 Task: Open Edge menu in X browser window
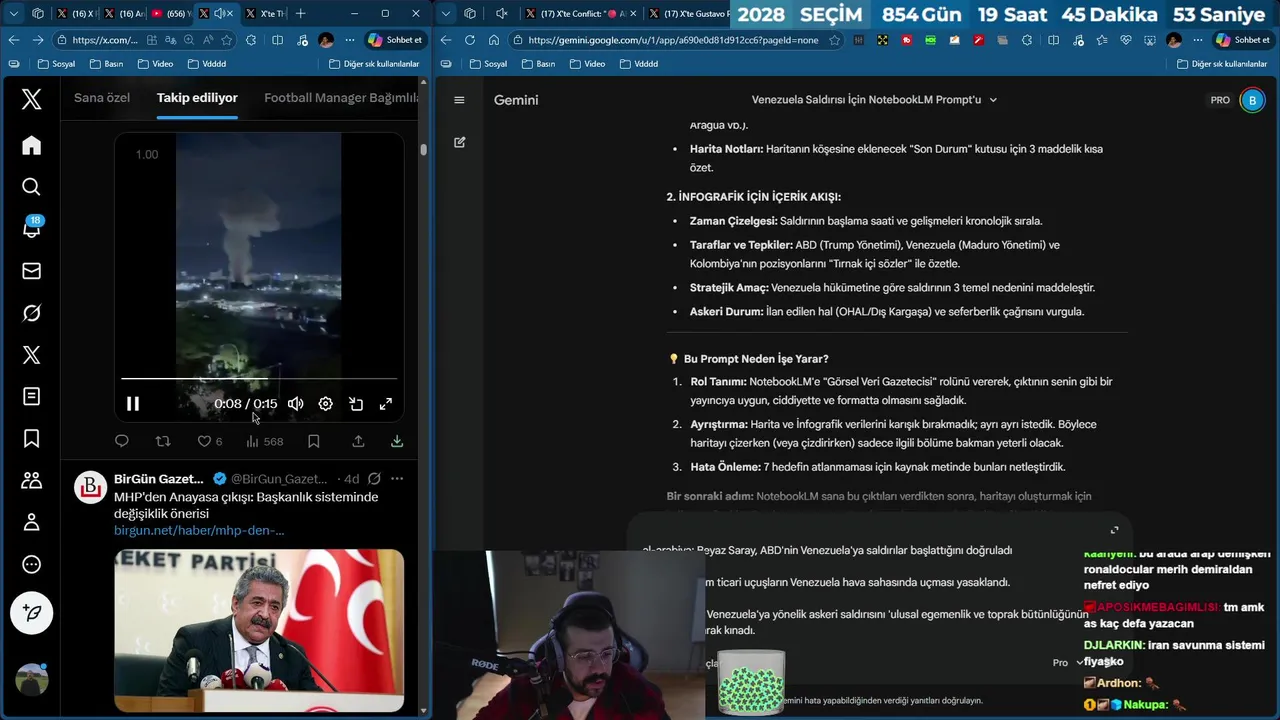349,40
